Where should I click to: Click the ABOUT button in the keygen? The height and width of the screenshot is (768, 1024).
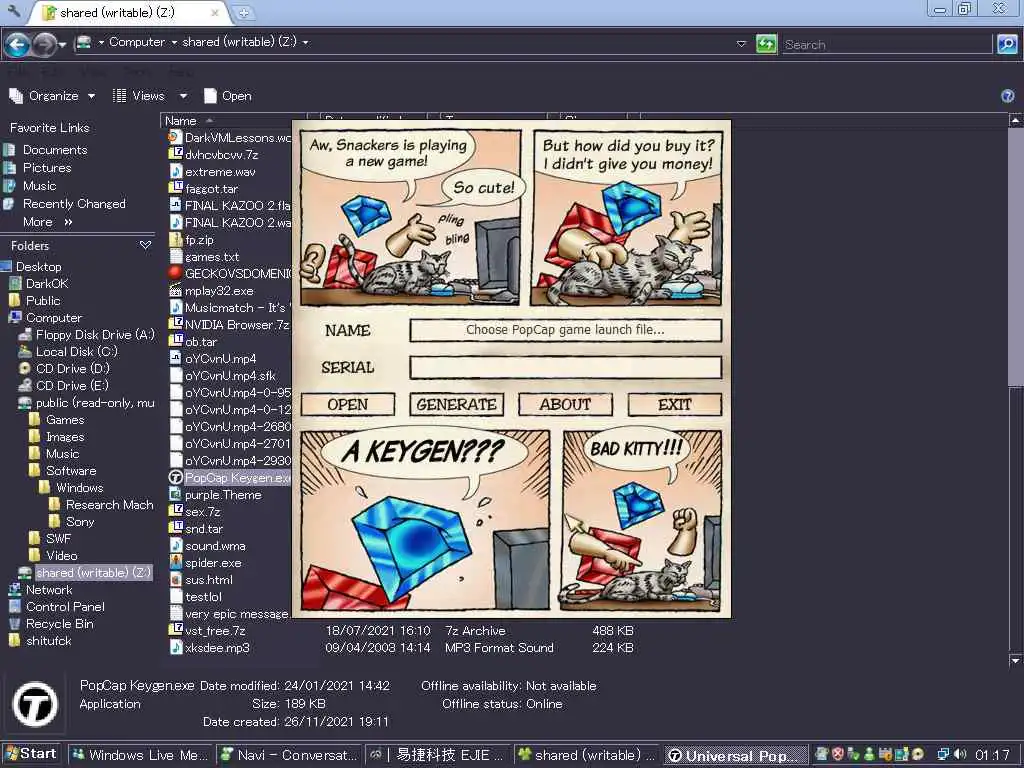(566, 404)
